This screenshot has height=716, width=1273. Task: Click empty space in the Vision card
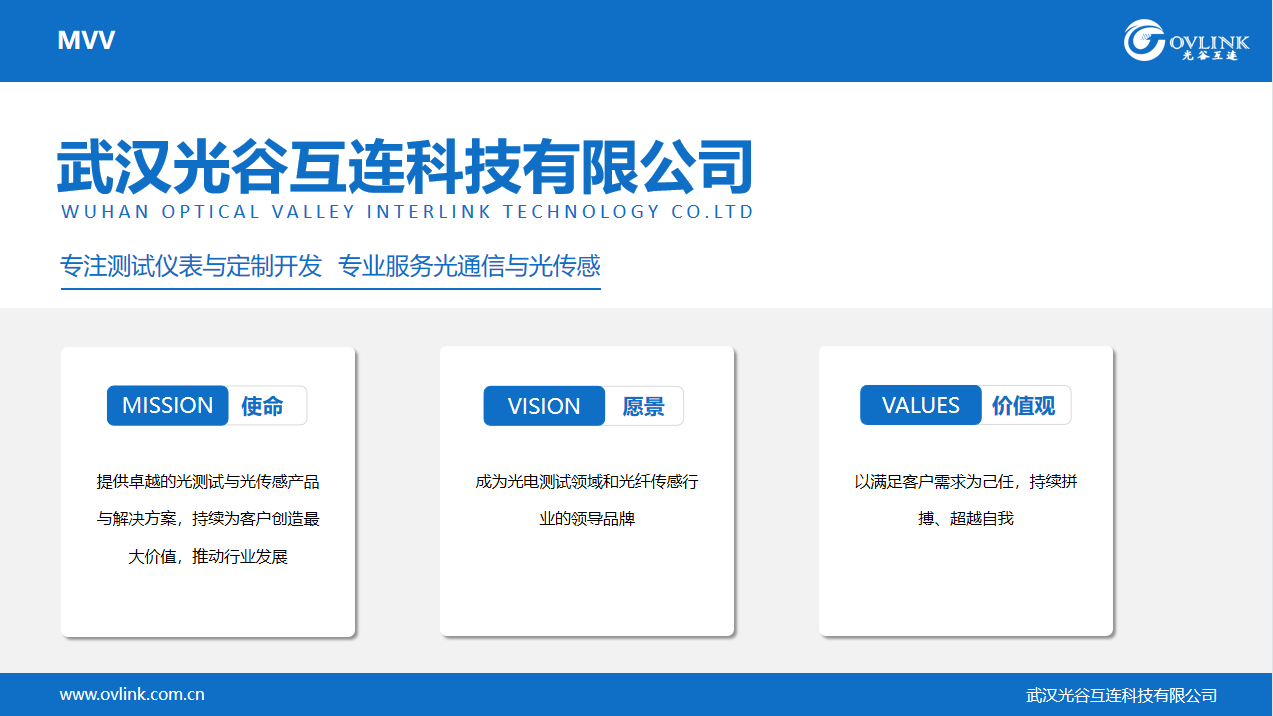point(587,590)
